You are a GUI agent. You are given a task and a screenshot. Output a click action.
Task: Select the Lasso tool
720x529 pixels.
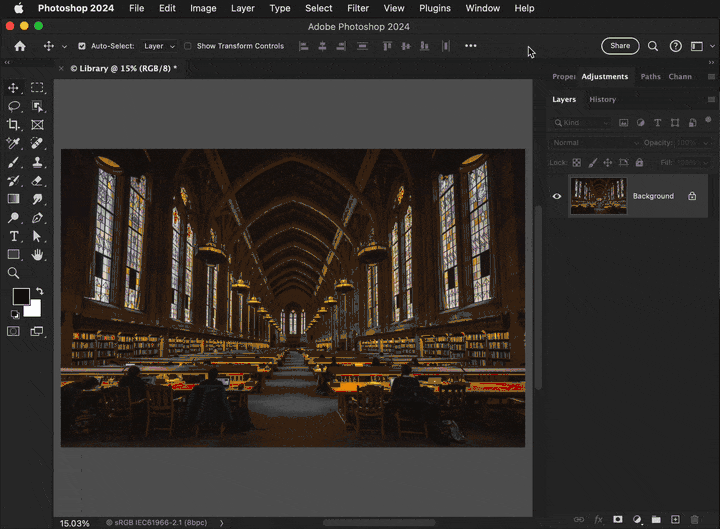[x=14, y=106]
